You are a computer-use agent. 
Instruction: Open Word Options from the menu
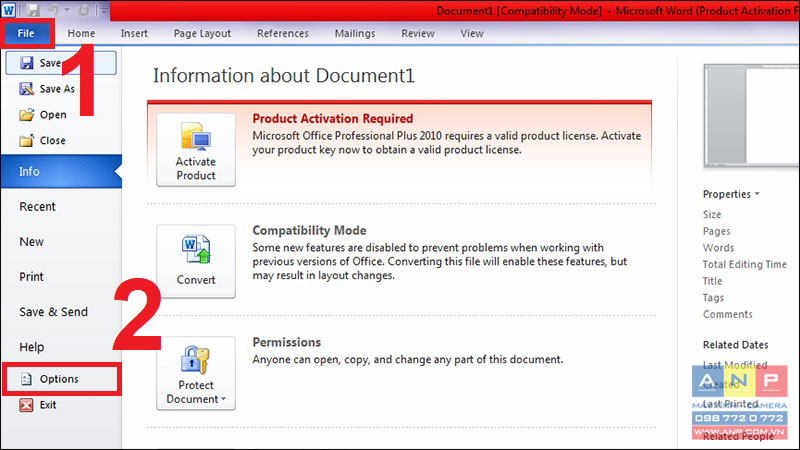tap(62, 379)
